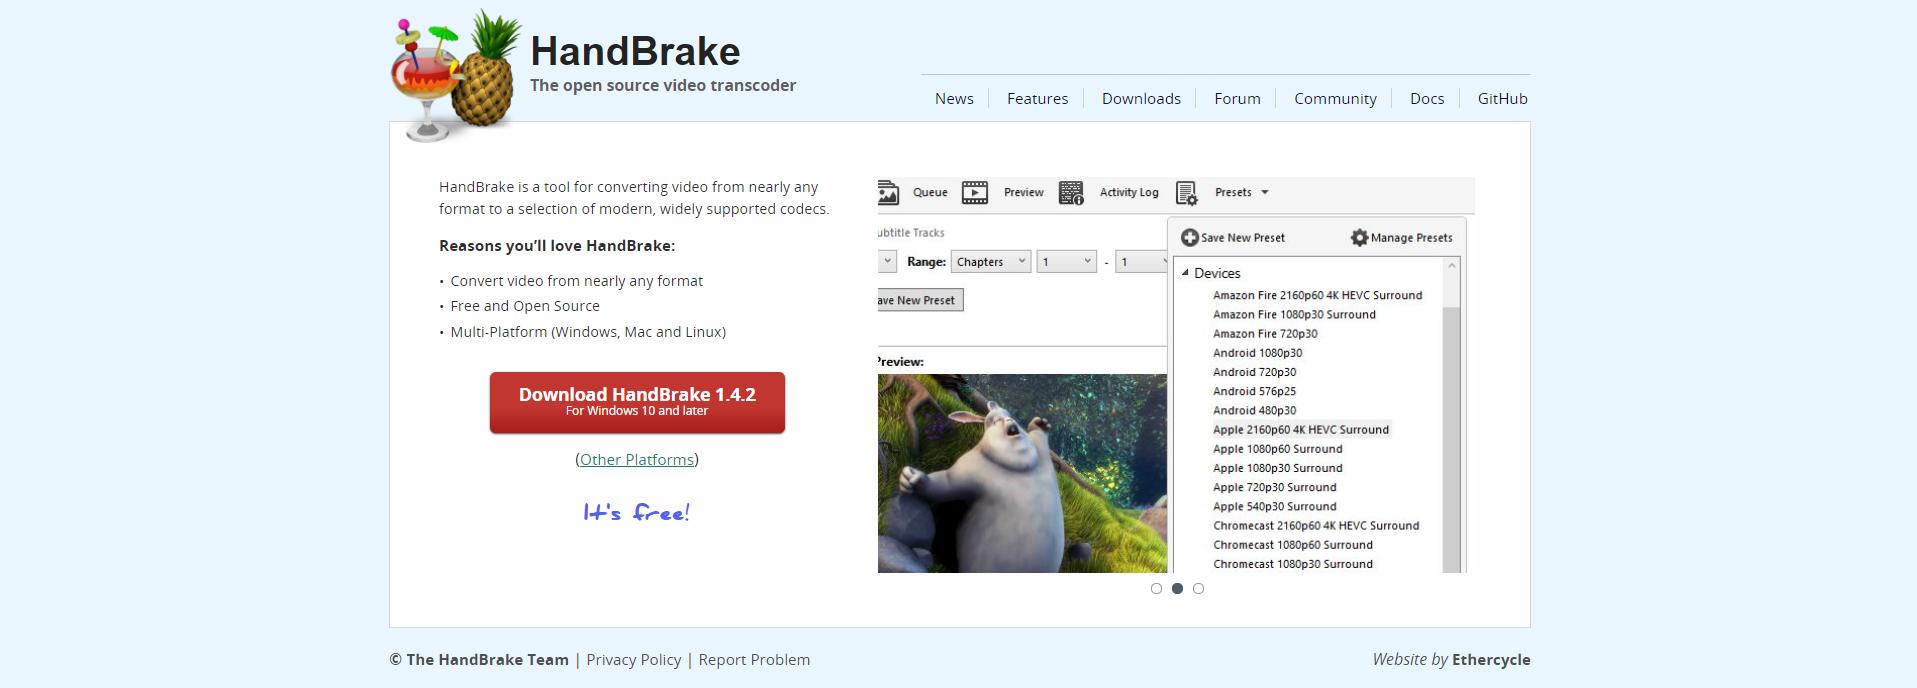The width and height of the screenshot is (1917, 688).
Task: Open the Downloads menu item
Action: [1141, 99]
